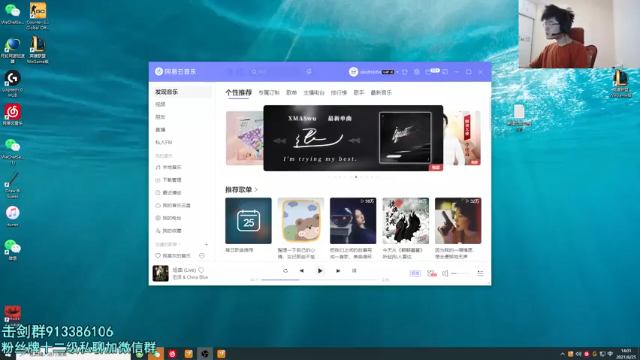Collapse the 创建的歌单 created playlists section
Image resolution: width=640 pixels, height=360 pixels.
click(168, 244)
